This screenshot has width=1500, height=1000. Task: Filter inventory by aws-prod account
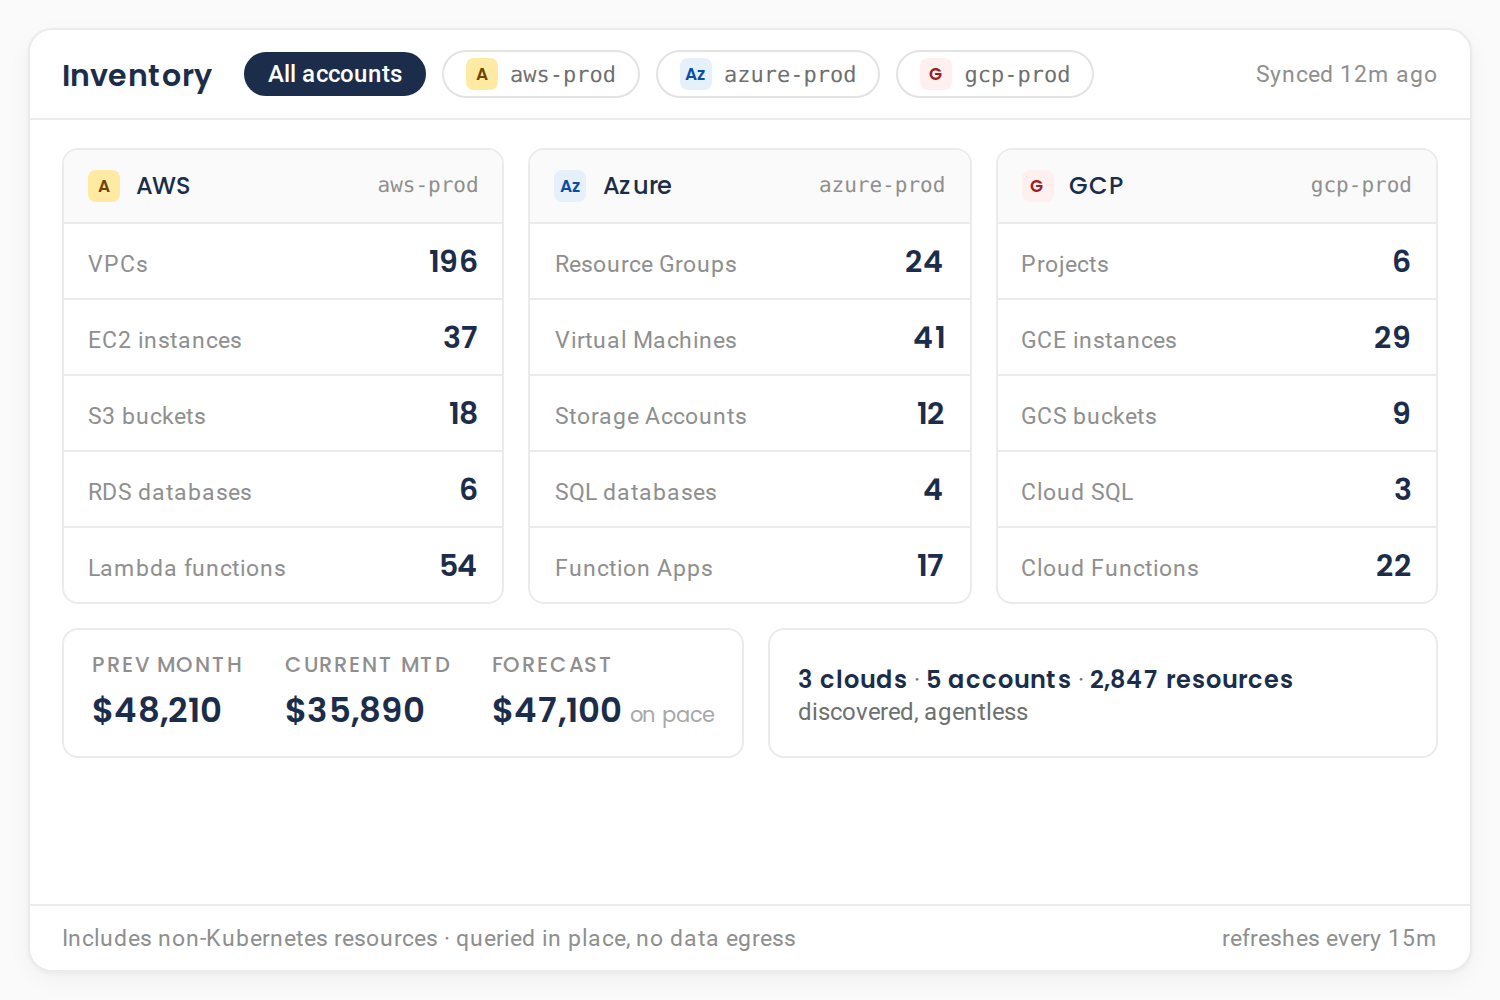(x=541, y=74)
